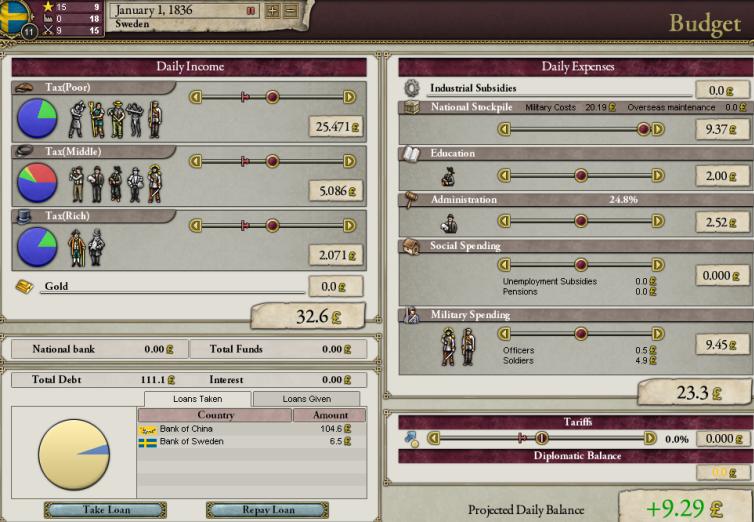This screenshot has width=754, height=522.
Task: Click the rich top hat icon
Action: pyautogui.click(x=24, y=216)
